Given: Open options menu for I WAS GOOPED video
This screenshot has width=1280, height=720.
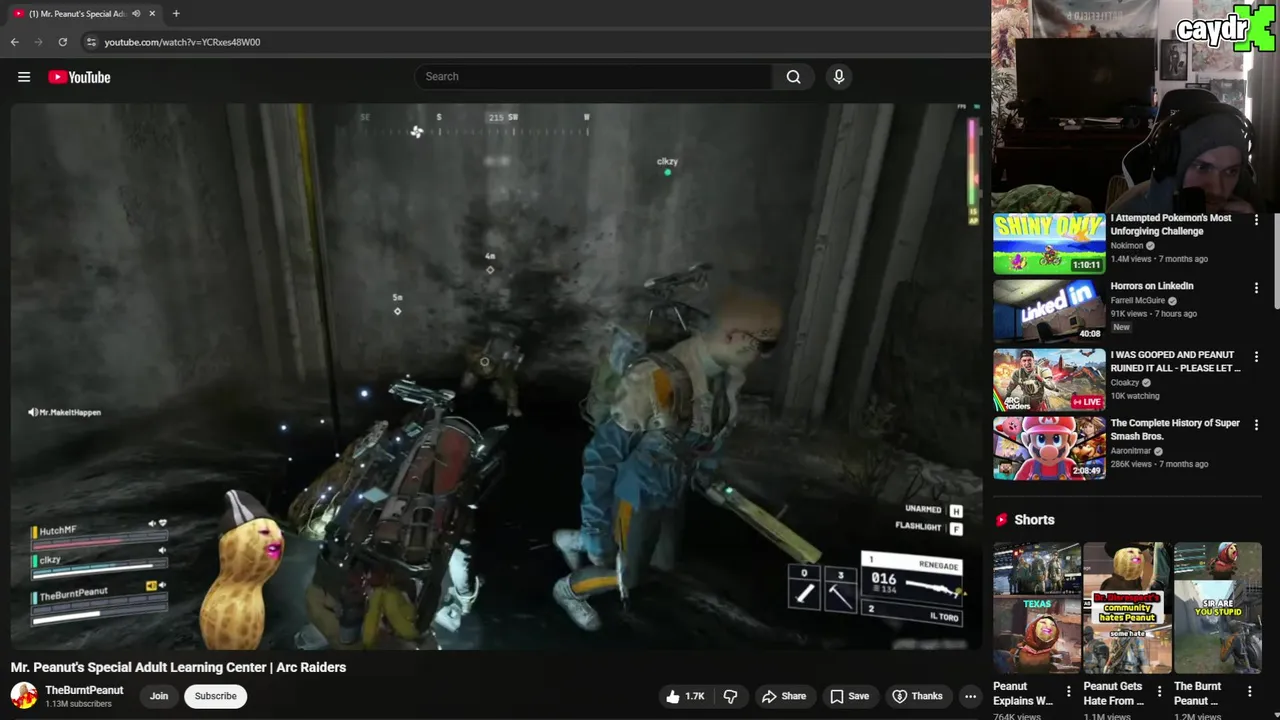Looking at the screenshot, I should pos(1256,357).
